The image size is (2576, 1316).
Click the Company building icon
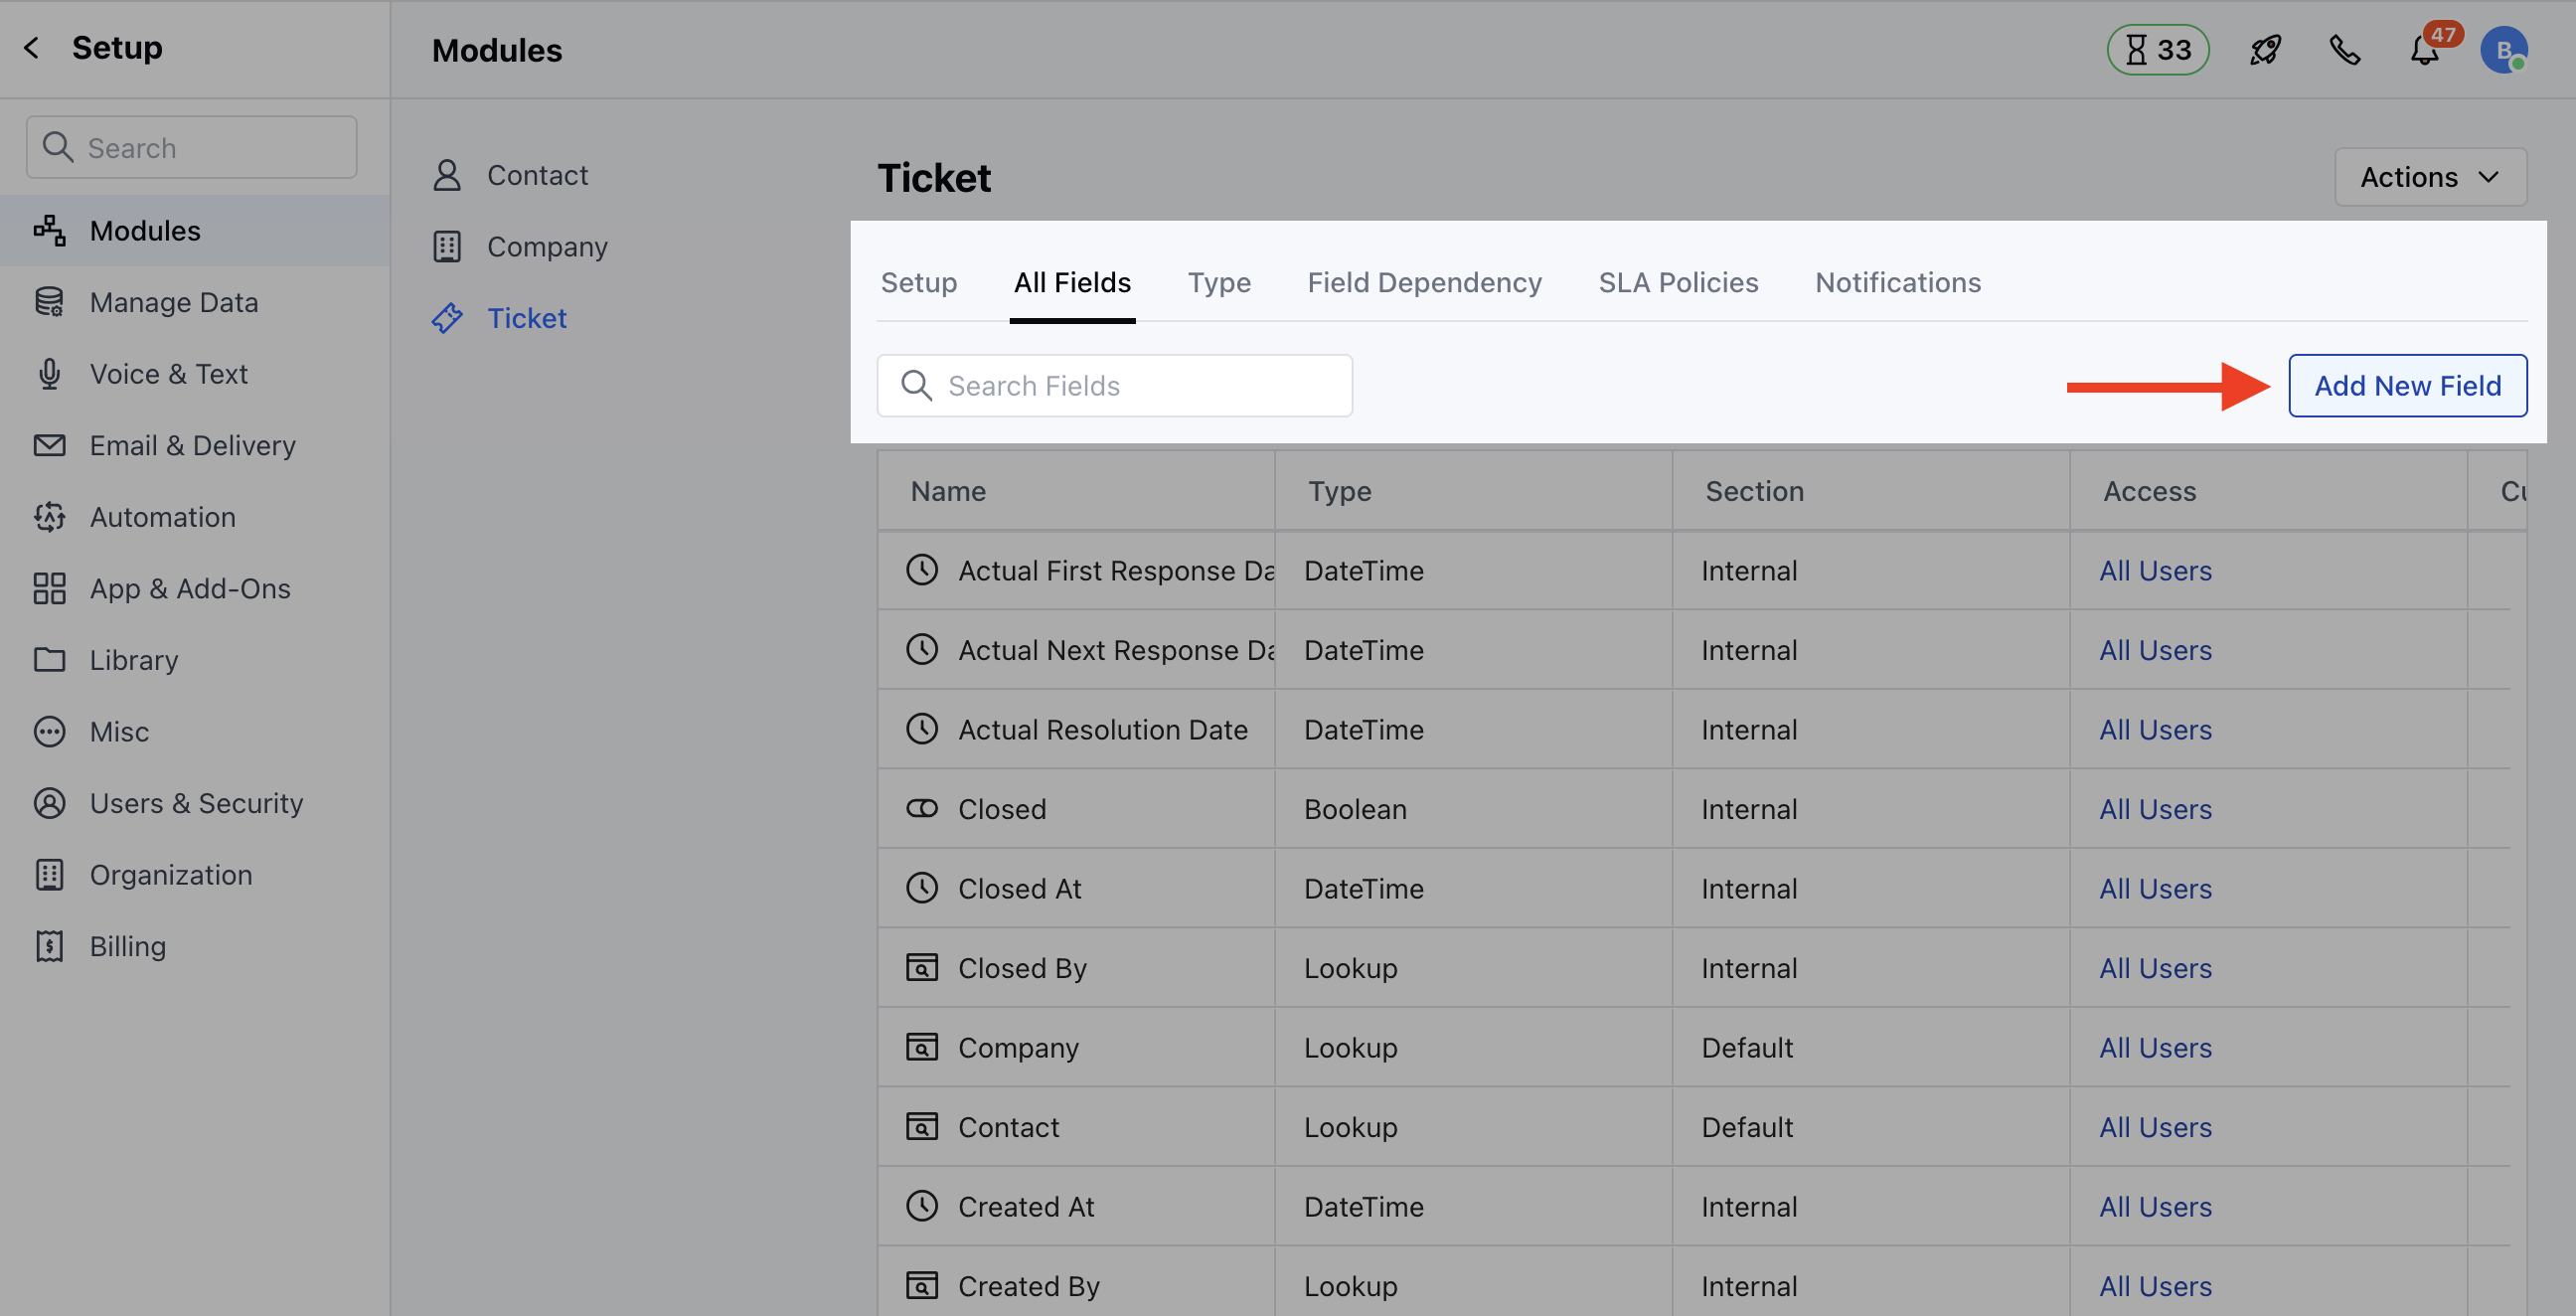(x=448, y=246)
